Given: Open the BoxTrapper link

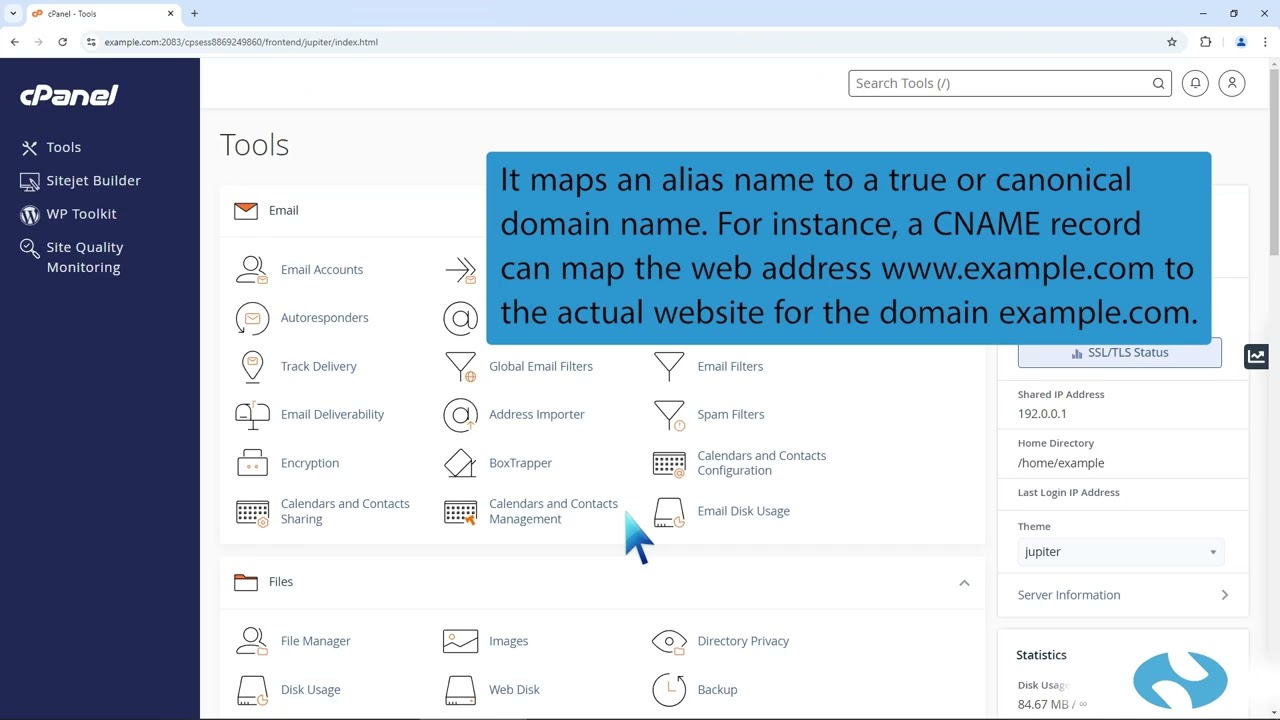Looking at the screenshot, I should (520, 463).
